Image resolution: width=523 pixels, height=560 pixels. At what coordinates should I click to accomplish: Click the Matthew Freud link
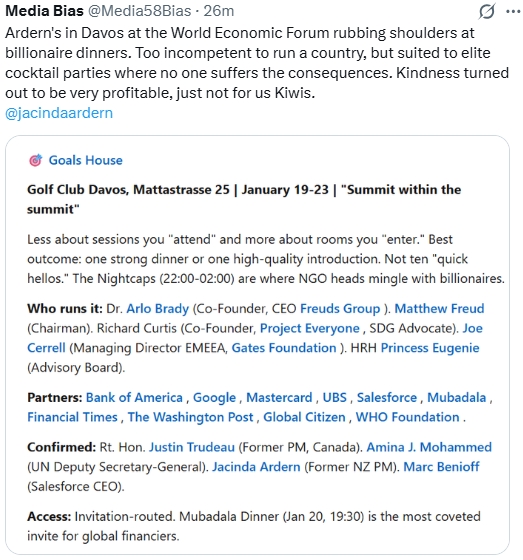pyautogui.click(x=439, y=309)
